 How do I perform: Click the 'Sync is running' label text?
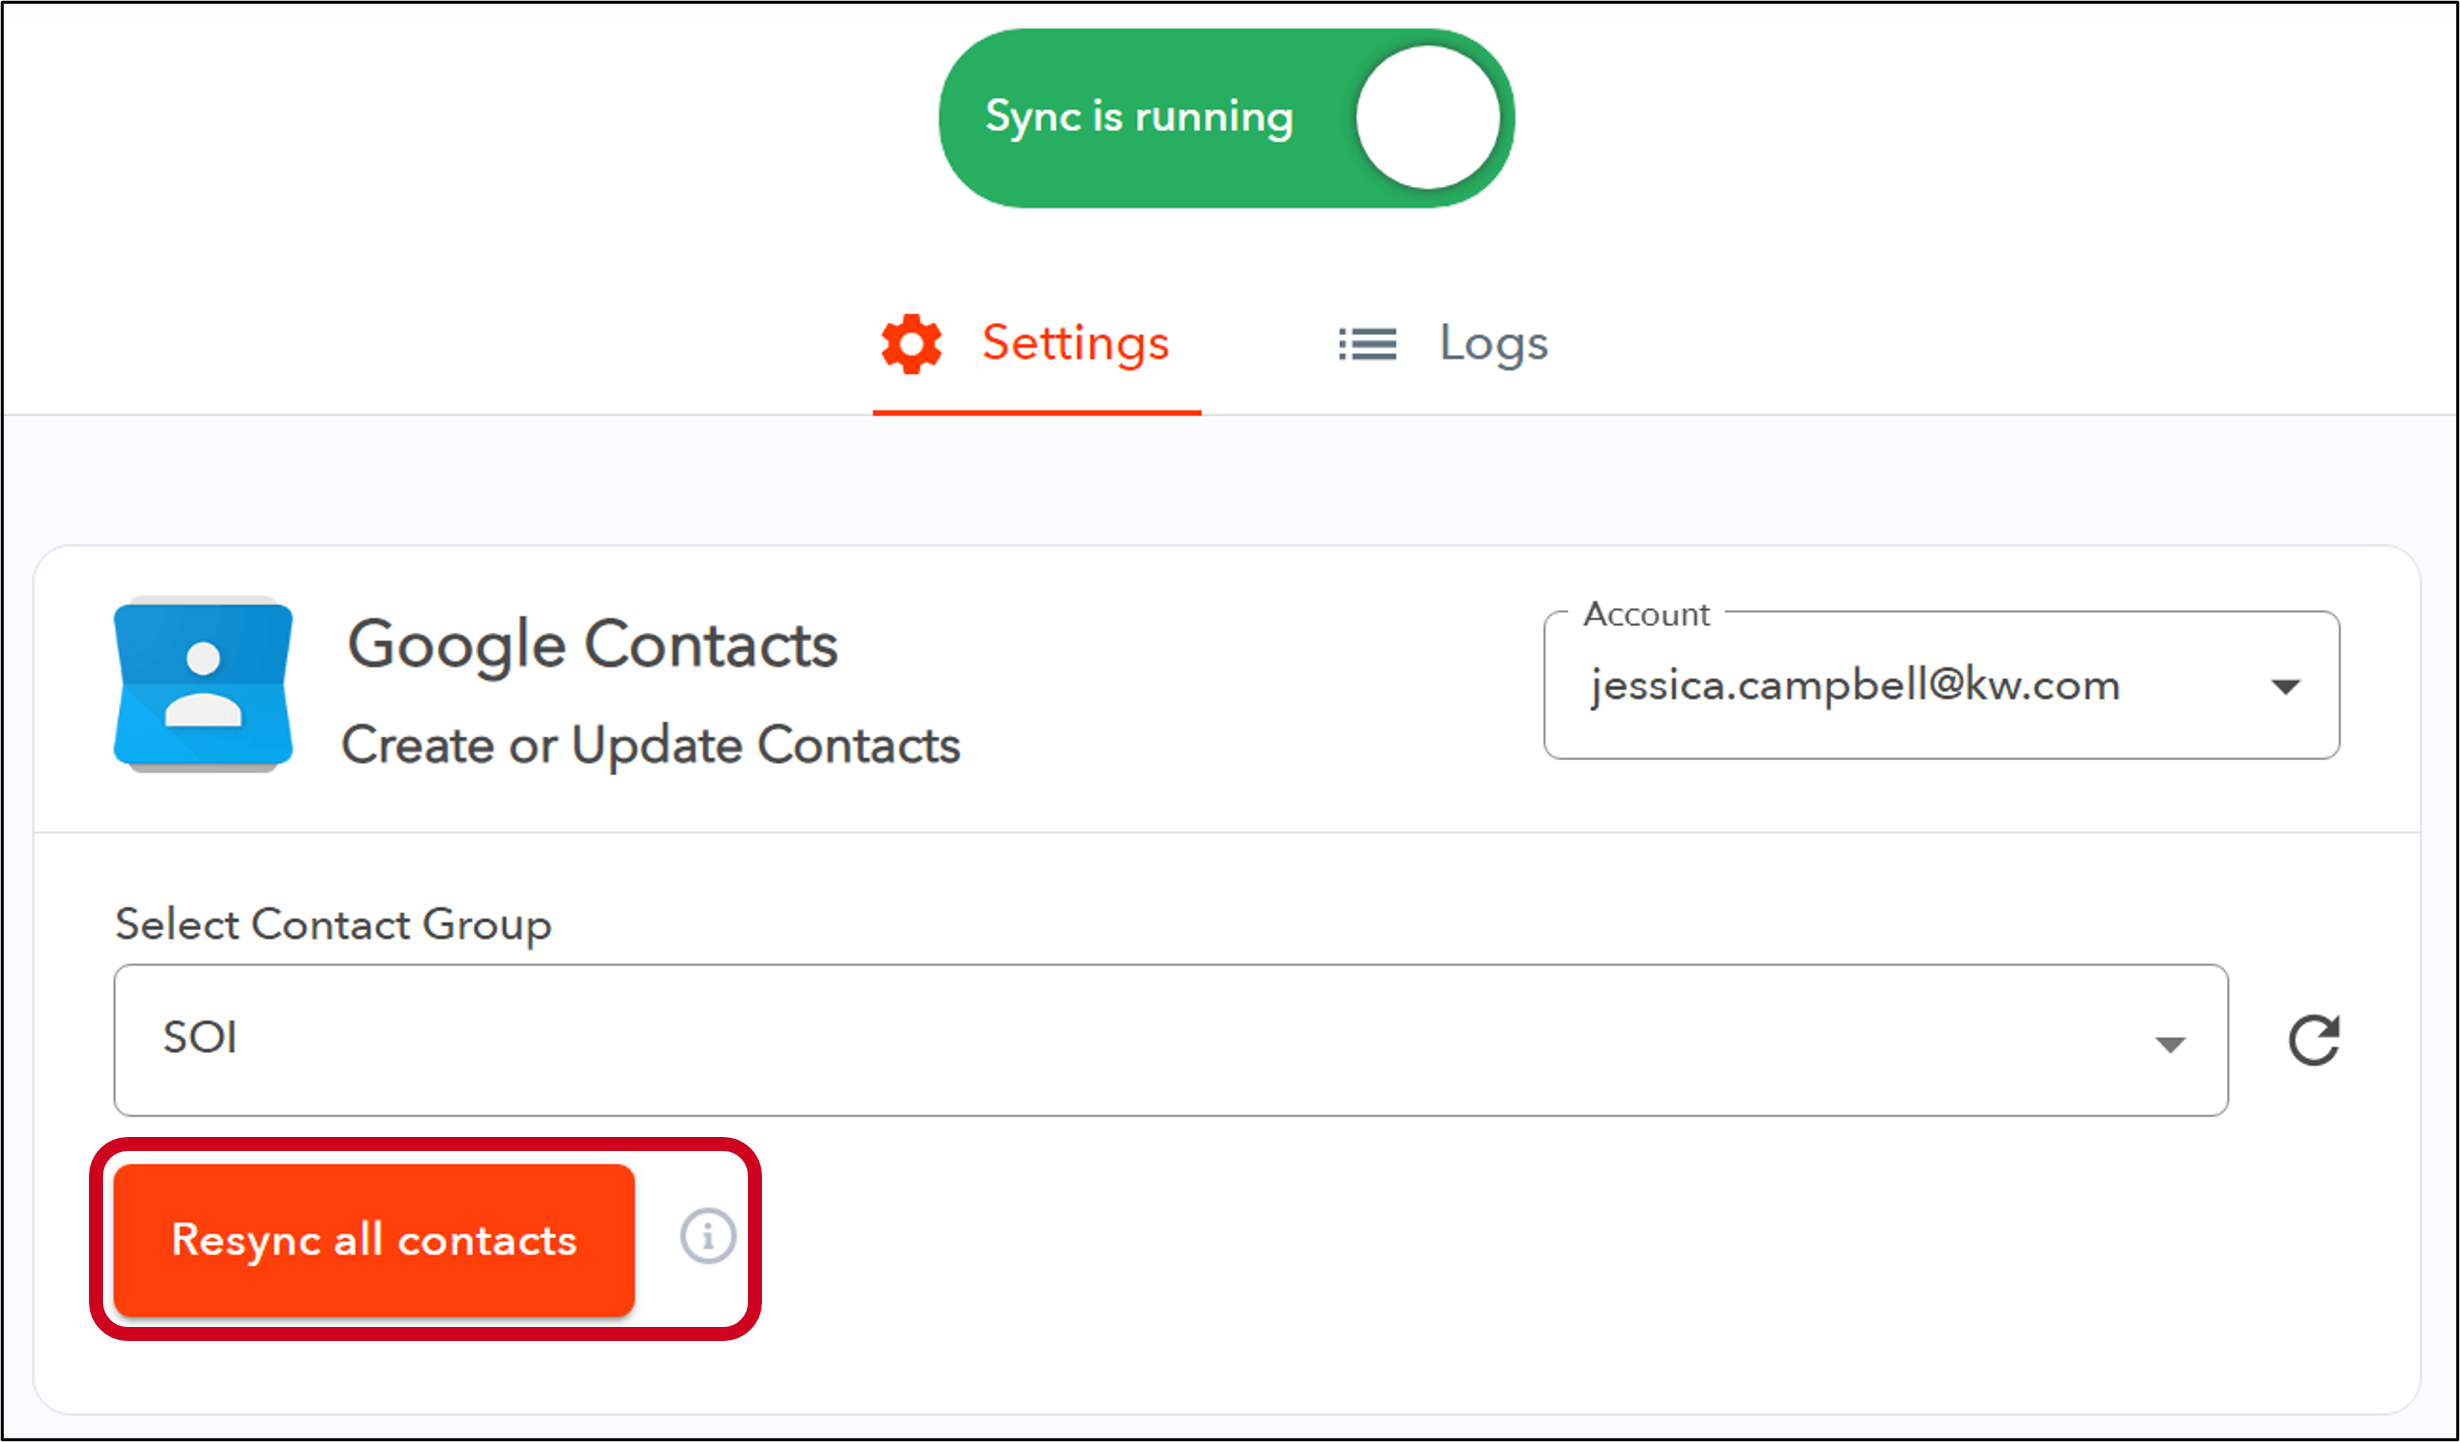click(1139, 117)
